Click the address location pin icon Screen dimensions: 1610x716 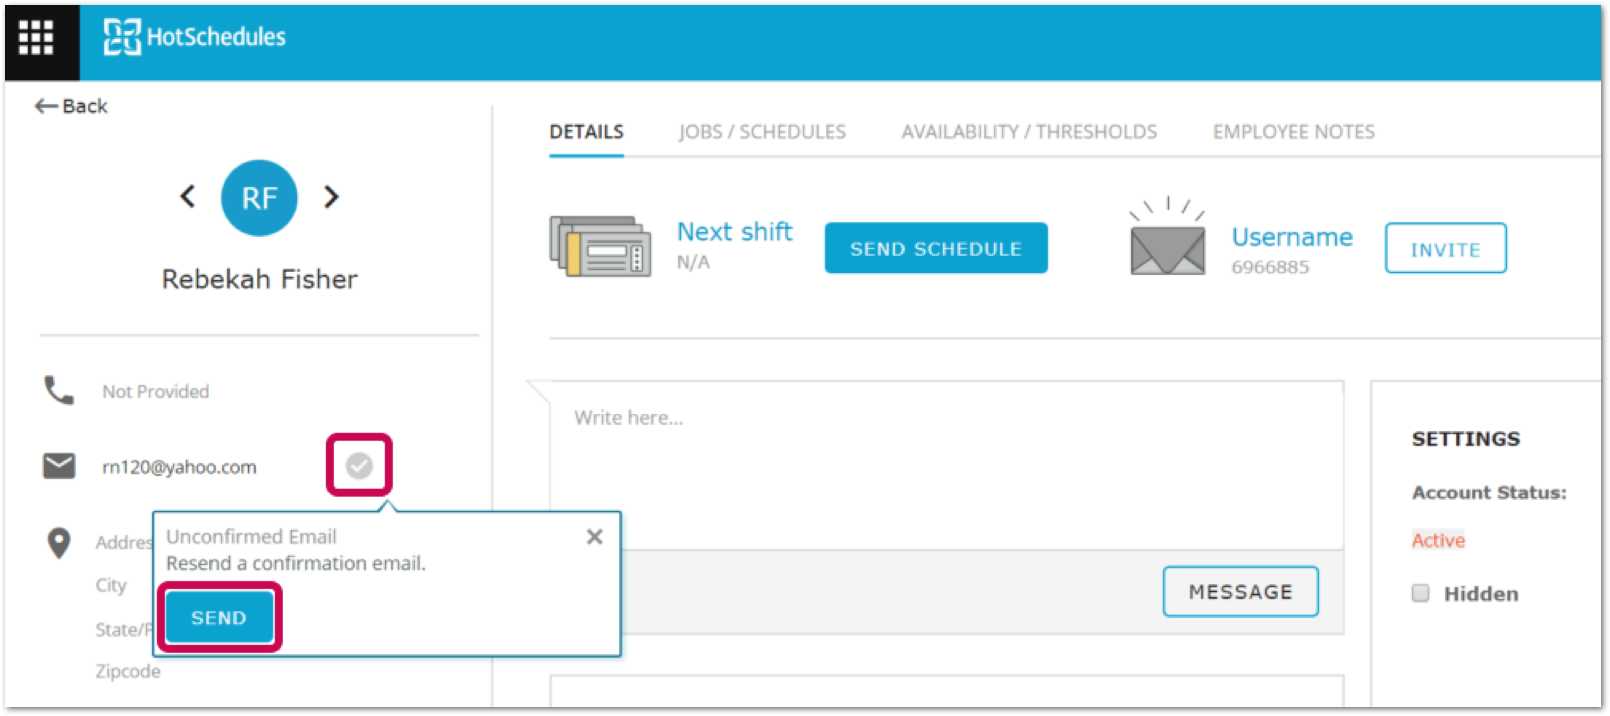coord(59,542)
